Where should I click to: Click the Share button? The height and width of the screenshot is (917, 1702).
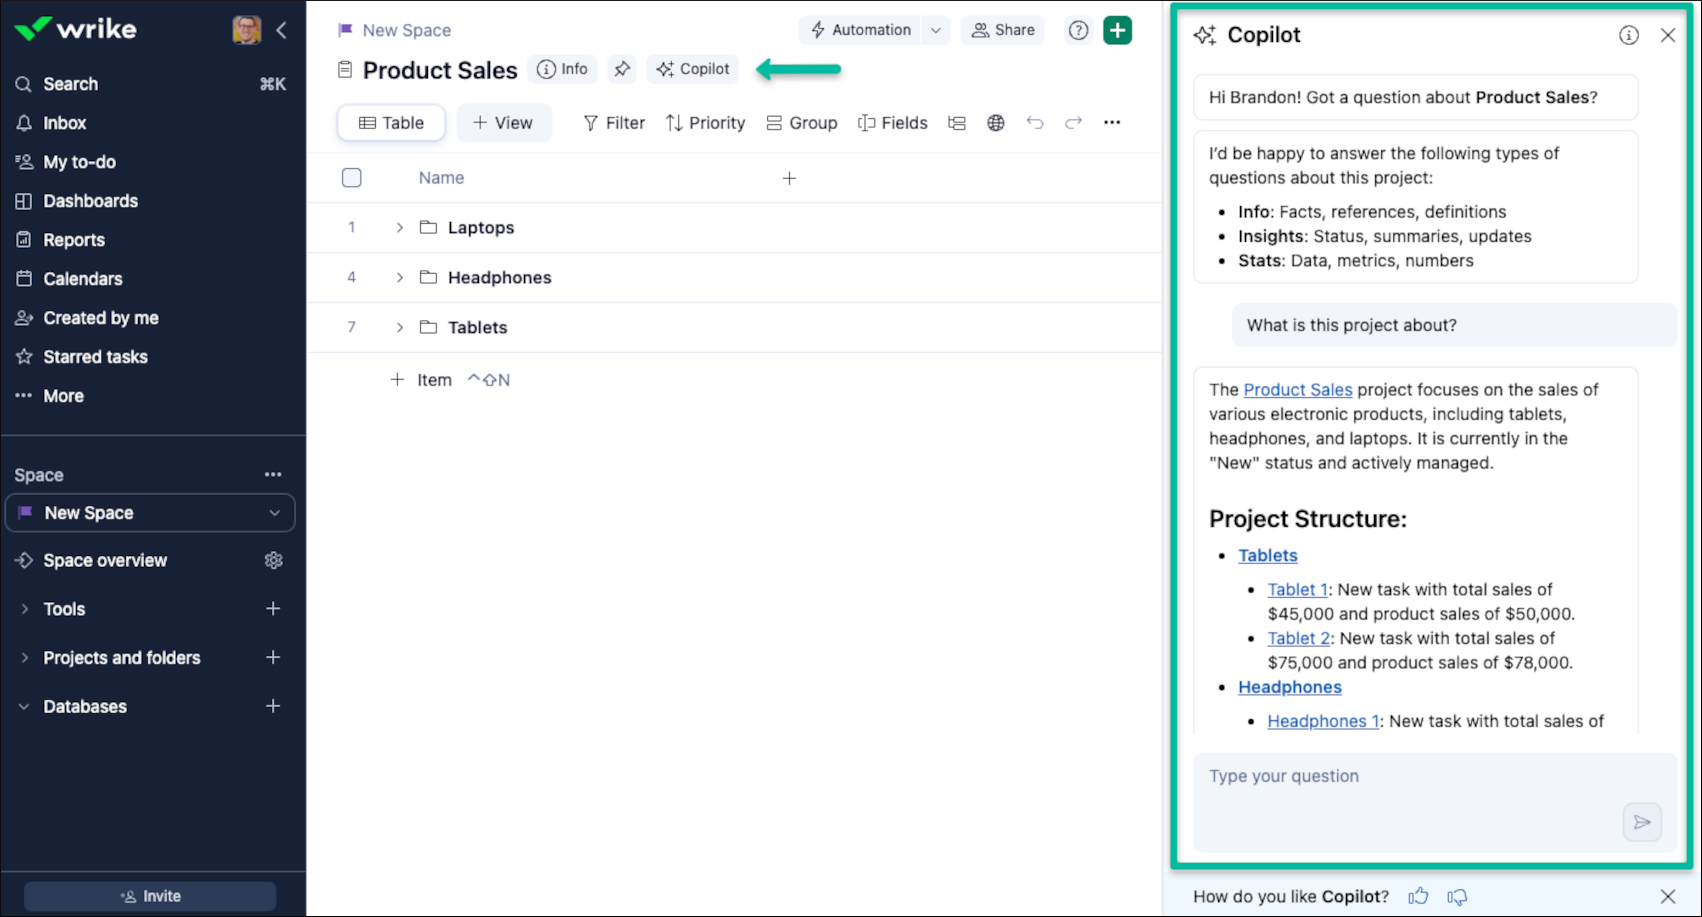coord(1003,30)
